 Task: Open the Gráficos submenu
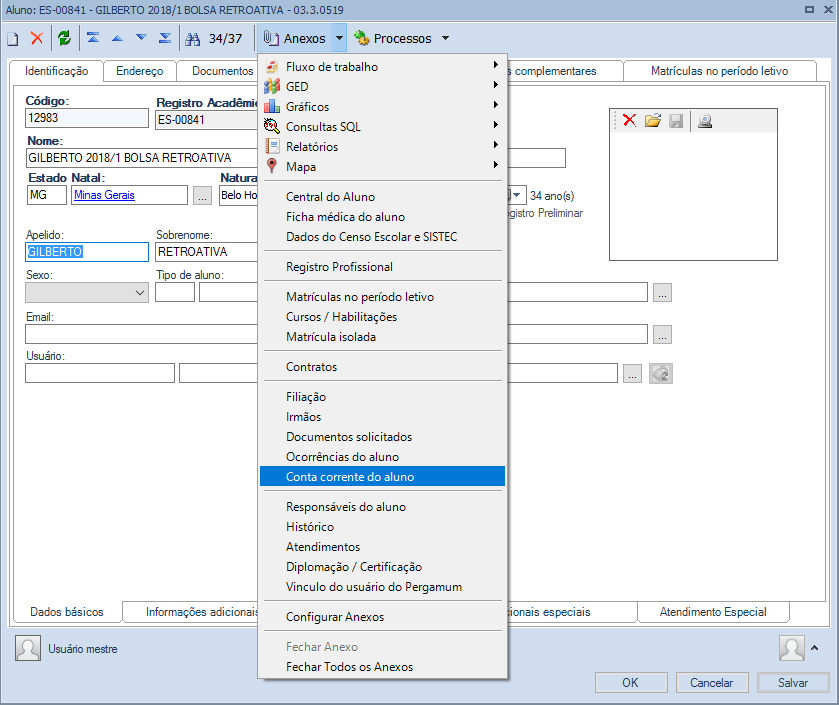pyautogui.click(x=383, y=107)
